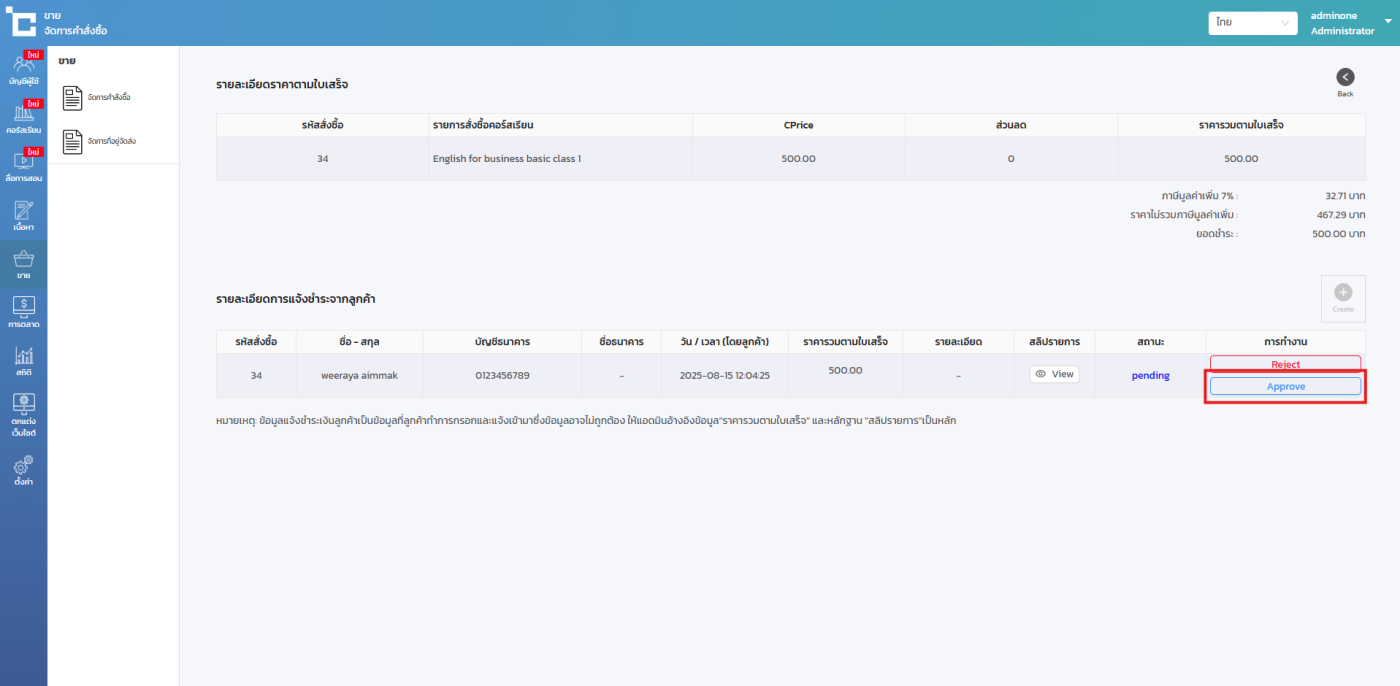
Task: Open the ไทย language dropdown
Action: pyautogui.click(x=1252, y=23)
